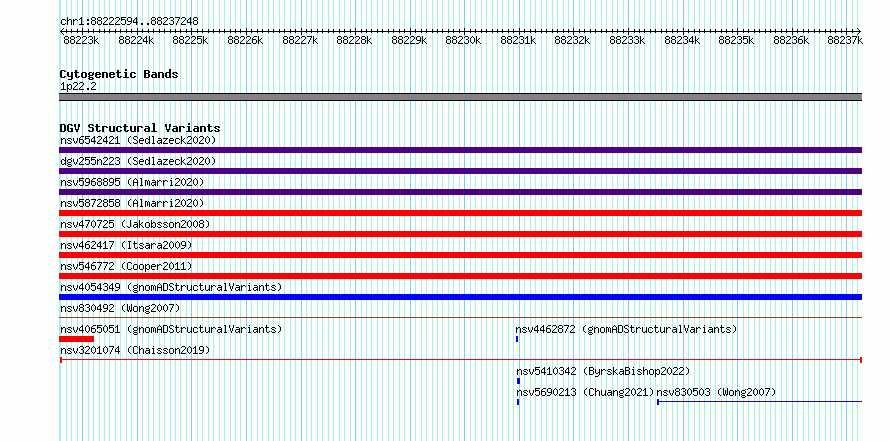Open the nsv3201074 (Chaisson2019) label
This screenshot has height=441, width=890.
(x=135, y=350)
